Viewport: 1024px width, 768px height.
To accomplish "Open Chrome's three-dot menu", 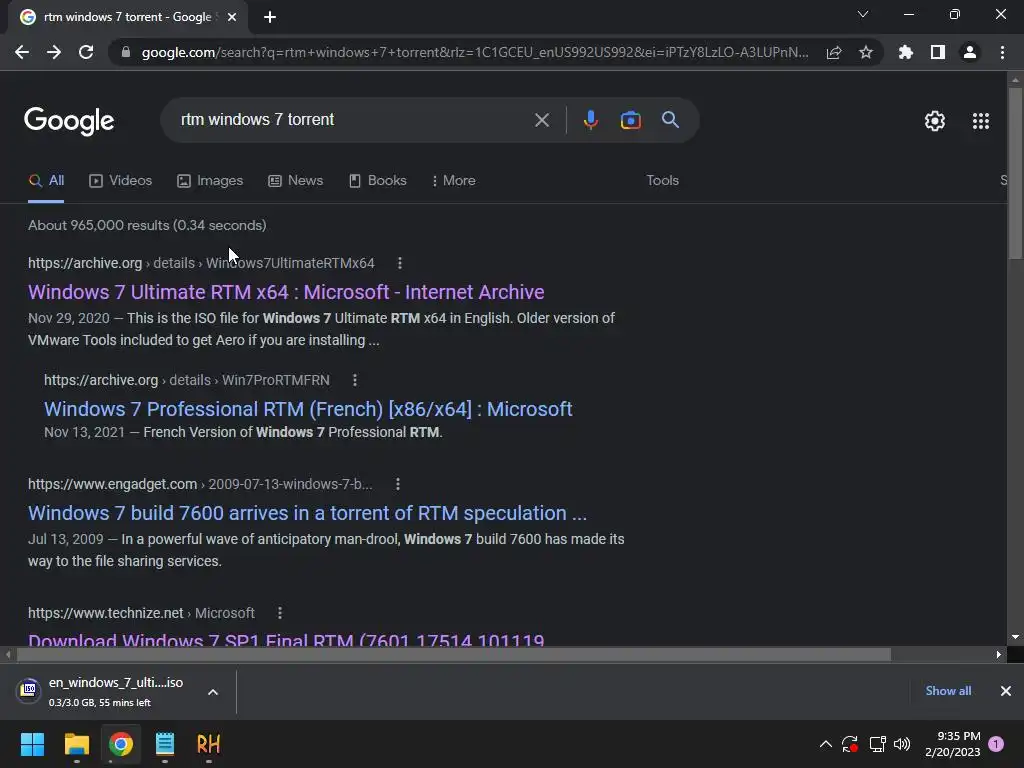I will pyautogui.click(x=1002, y=52).
